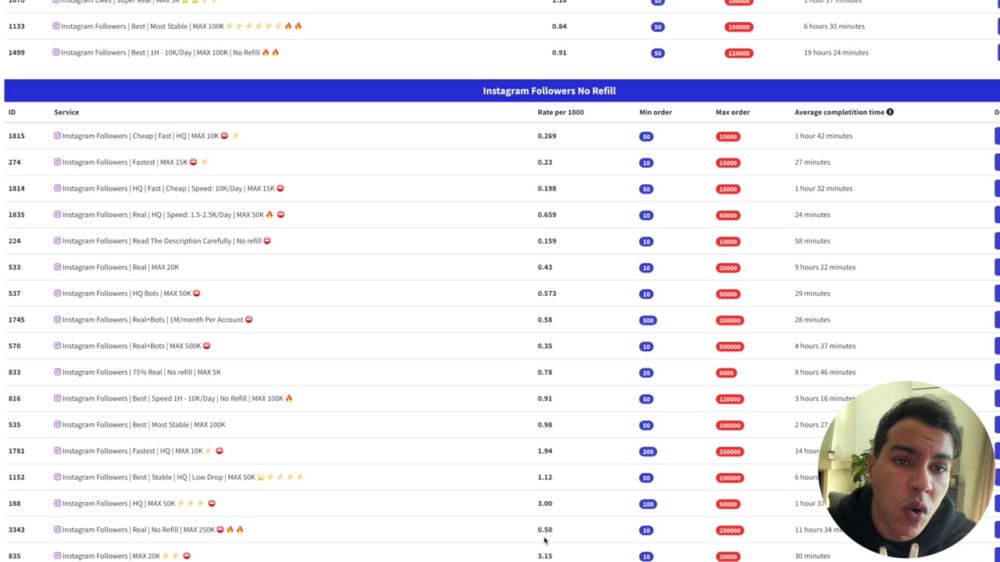Click rate value 0.269
This screenshot has height=562, width=1000.
(x=547, y=136)
